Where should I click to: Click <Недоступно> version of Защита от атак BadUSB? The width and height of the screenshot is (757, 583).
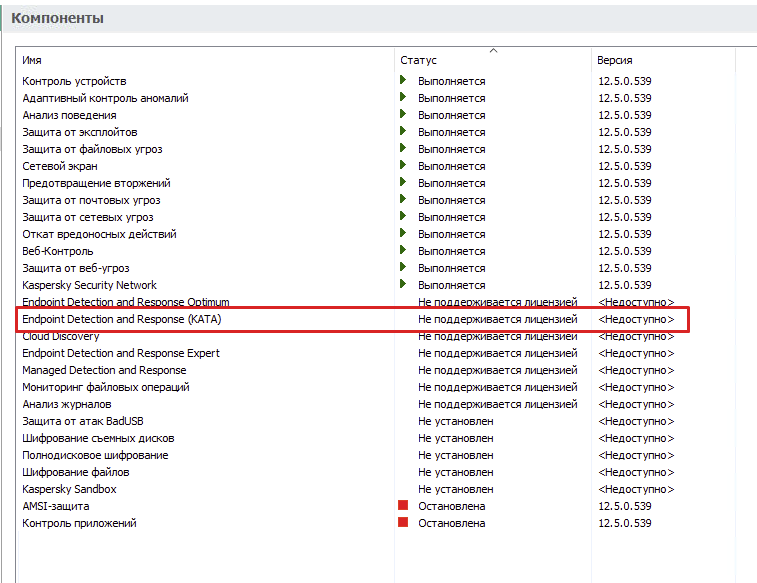pyautogui.click(x=636, y=421)
